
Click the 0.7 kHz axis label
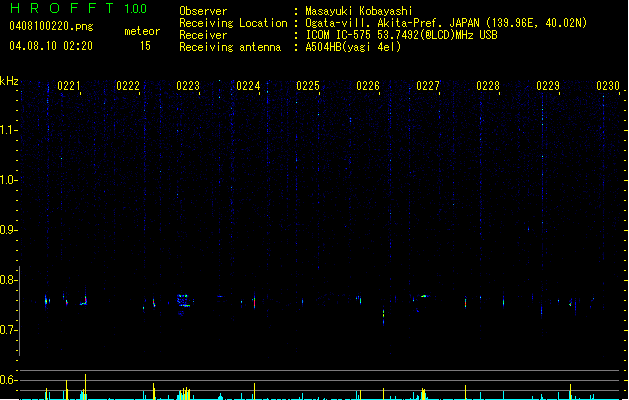(8, 330)
